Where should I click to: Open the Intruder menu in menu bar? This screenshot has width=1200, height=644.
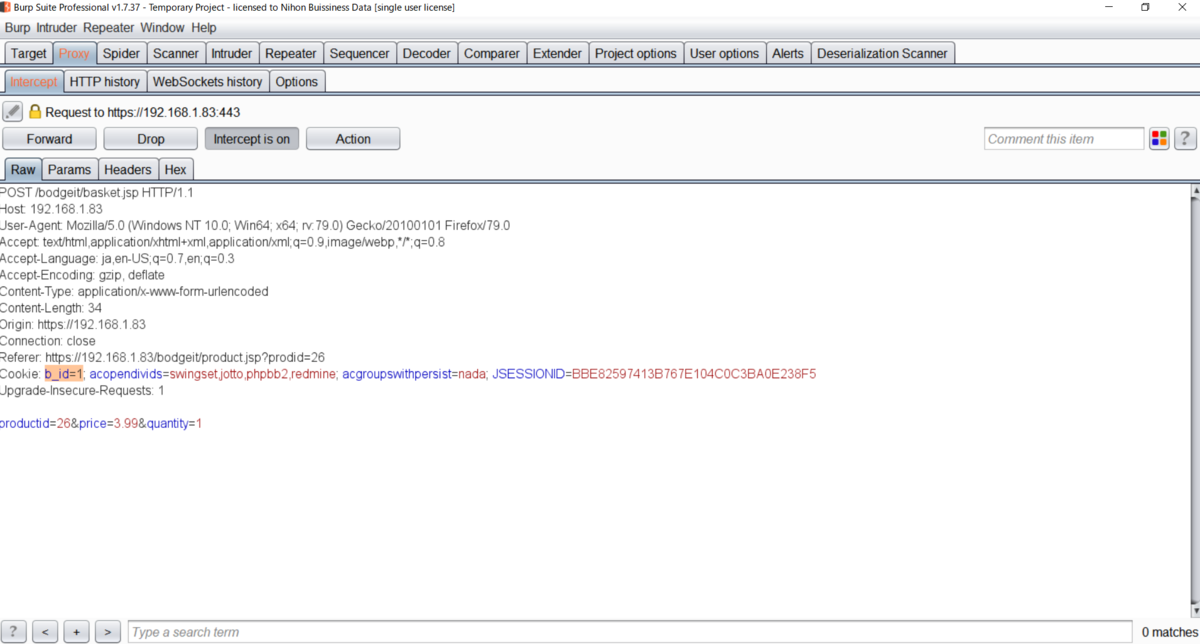[x=58, y=28]
